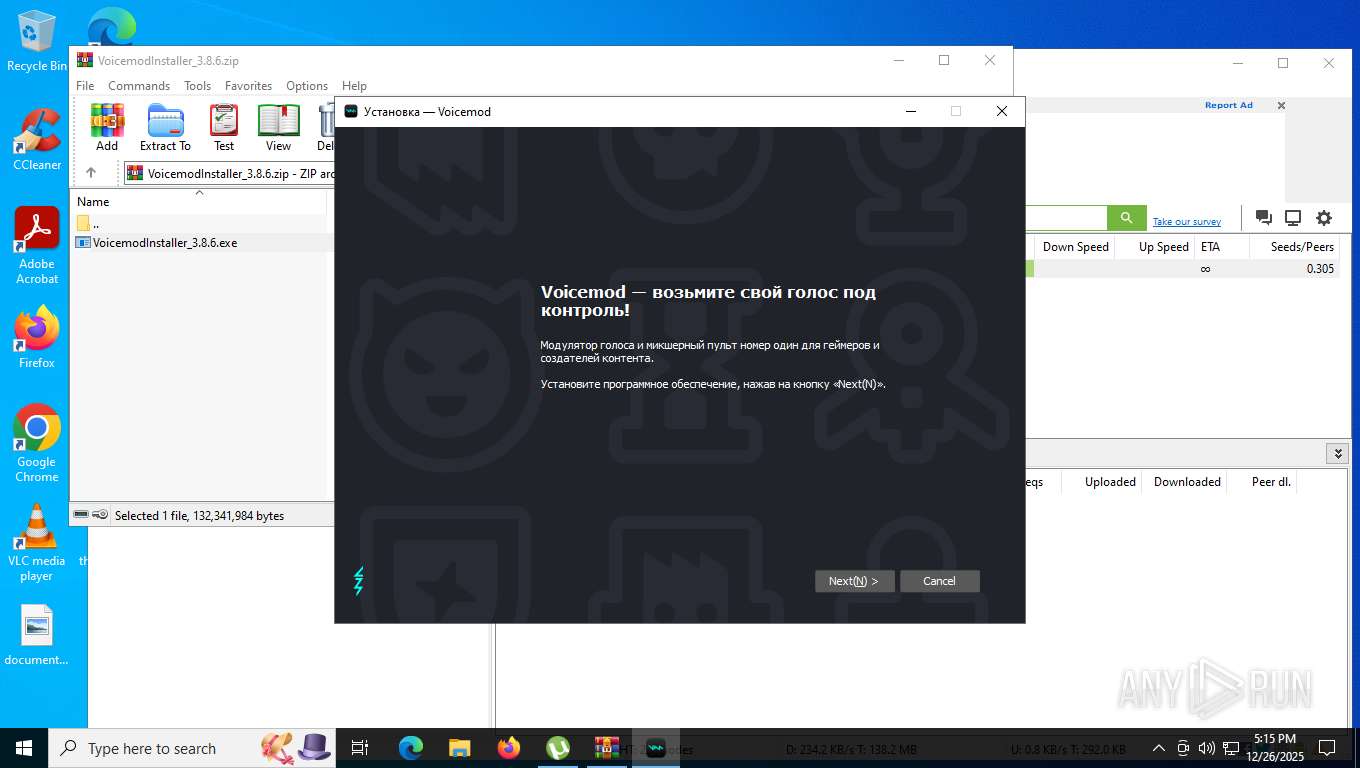
Task: Click the Report Ad link in uTorrent
Action: 1228,105
